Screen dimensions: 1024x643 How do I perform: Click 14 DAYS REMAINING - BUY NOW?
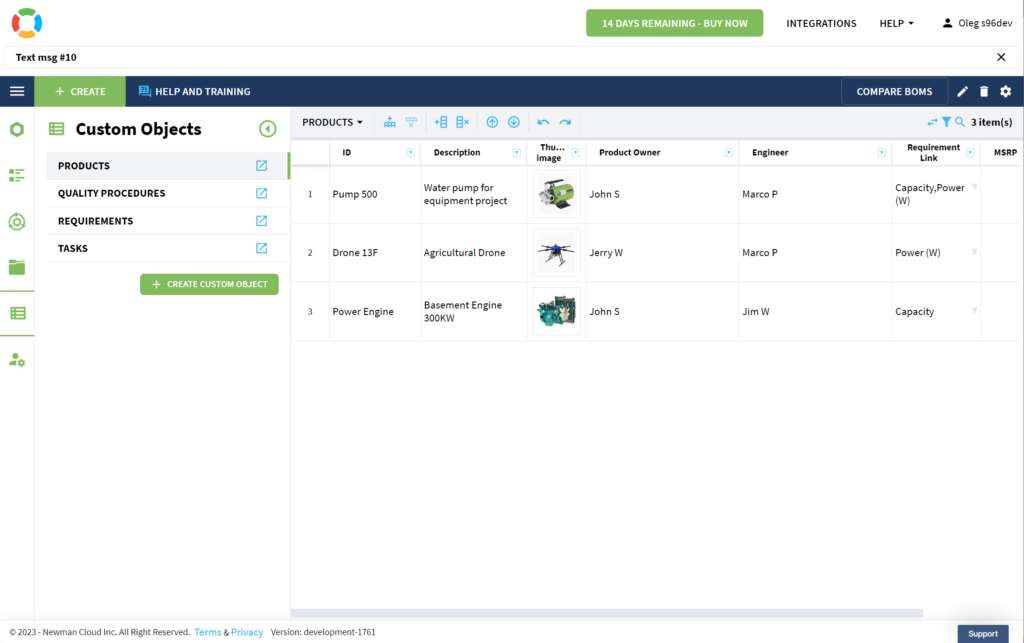[x=675, y=23]
